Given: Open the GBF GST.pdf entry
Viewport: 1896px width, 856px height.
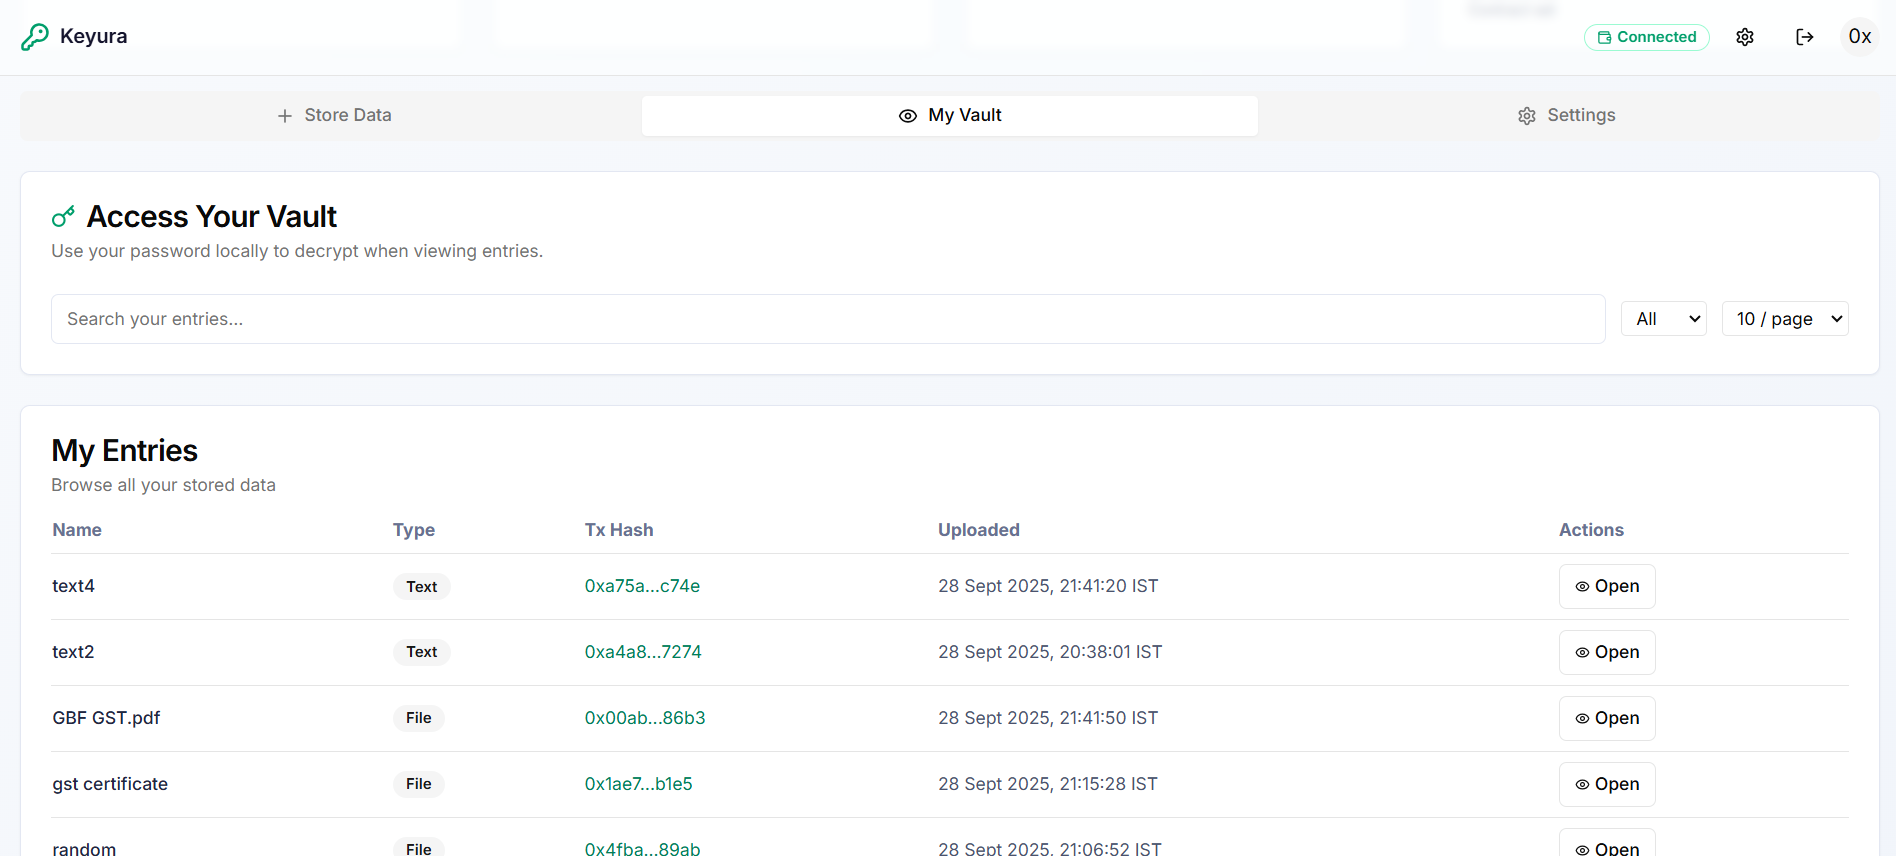Looking at the screenshot, I should coord(1607,719).
